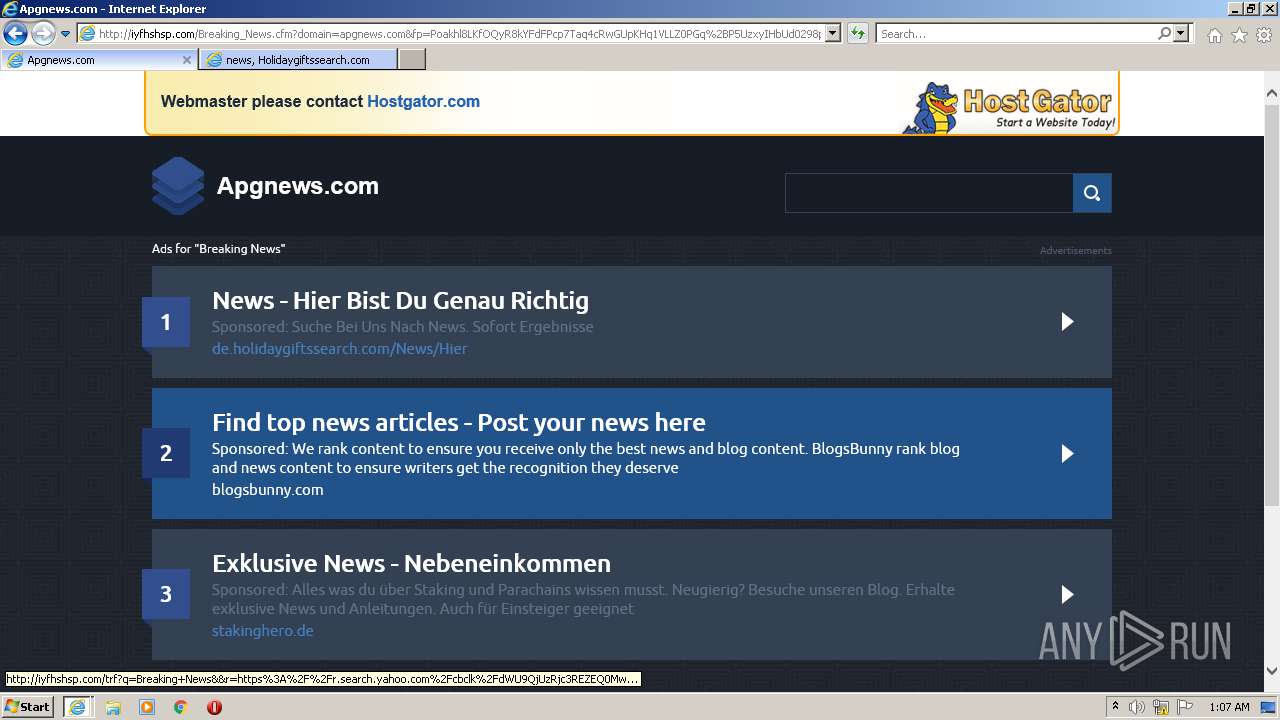The height and width of the screenshot is (720, 1280).
Task: Click the arrow on ad number 3
Action: [1067, 594]
